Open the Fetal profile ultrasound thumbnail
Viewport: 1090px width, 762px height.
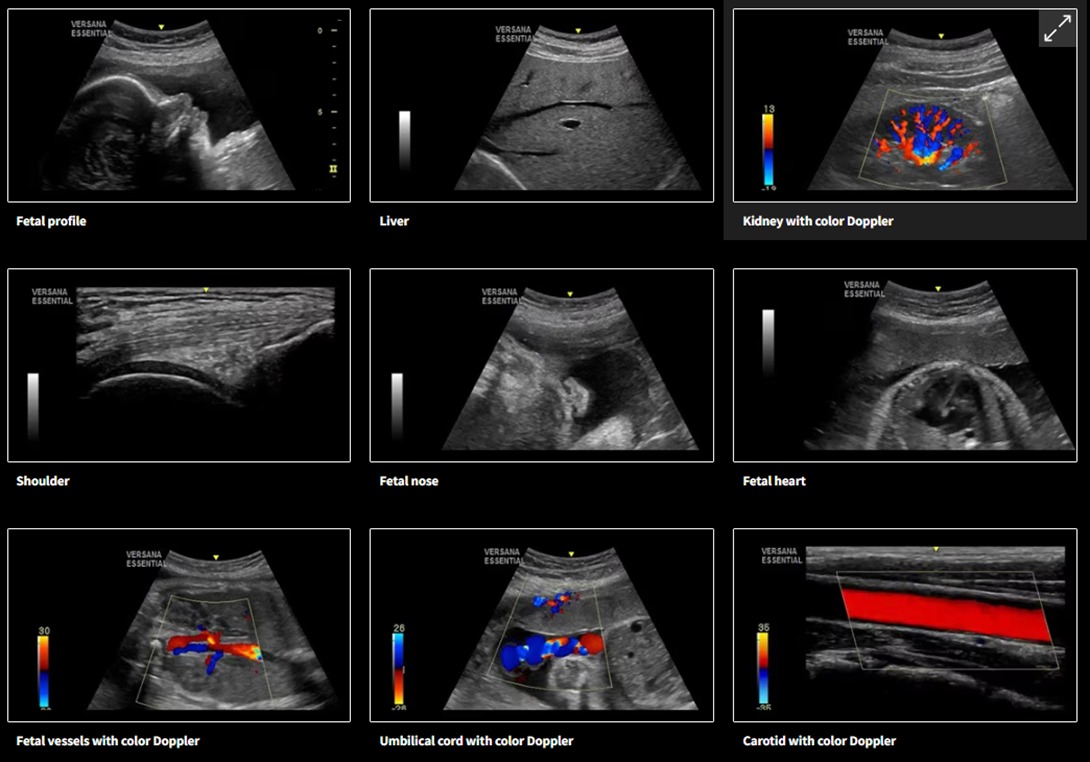tap(179, 106)
